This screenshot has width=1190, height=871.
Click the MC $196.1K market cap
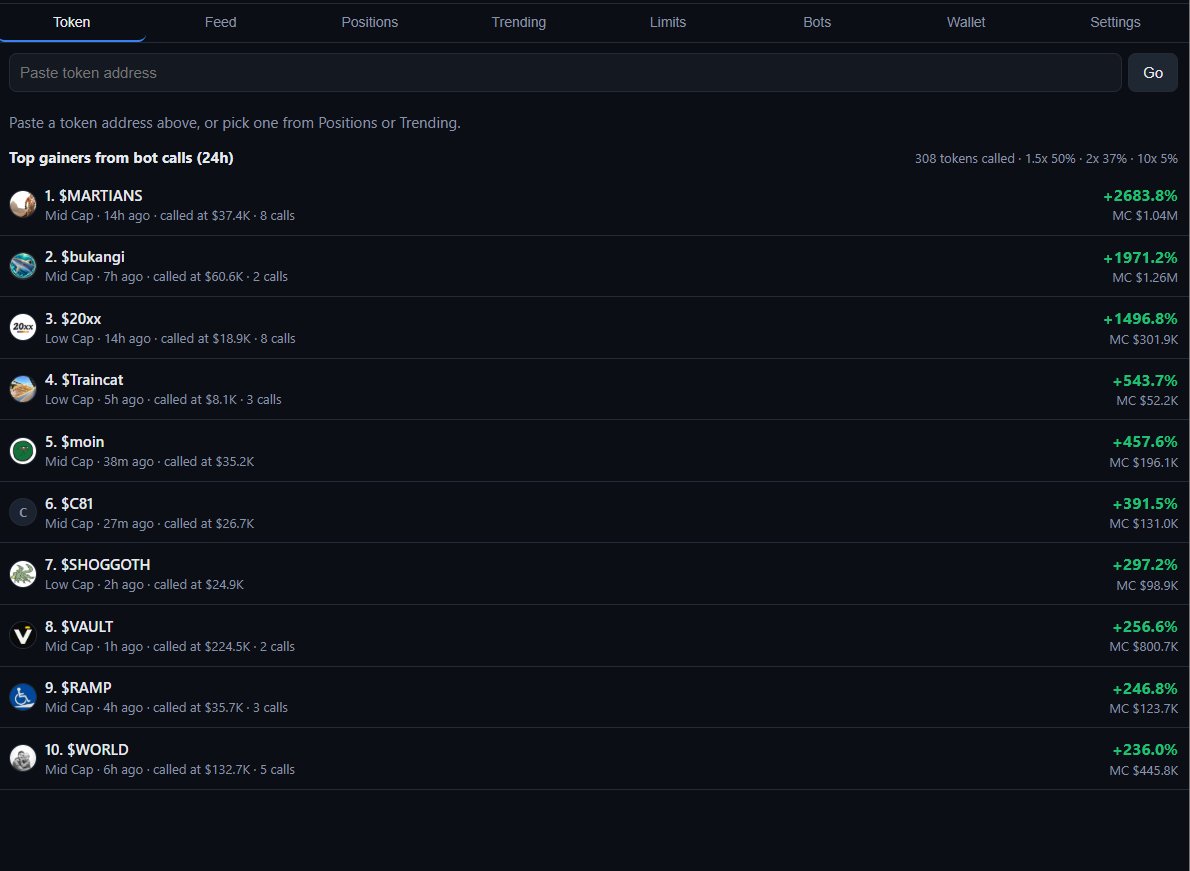pyautogui.click(x=1144, y=462)
